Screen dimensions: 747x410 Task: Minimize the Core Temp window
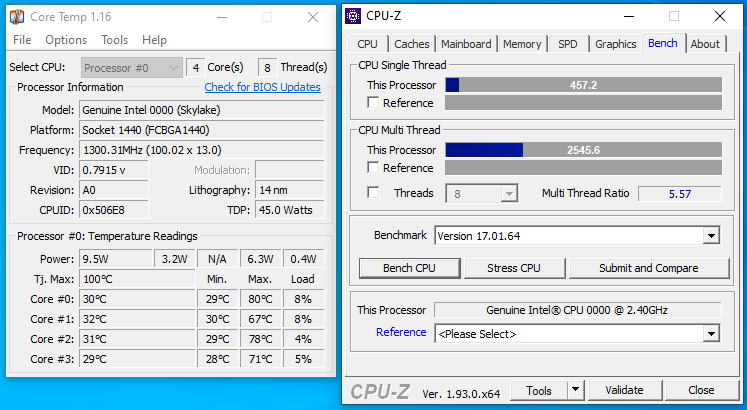tap(220, 17)
